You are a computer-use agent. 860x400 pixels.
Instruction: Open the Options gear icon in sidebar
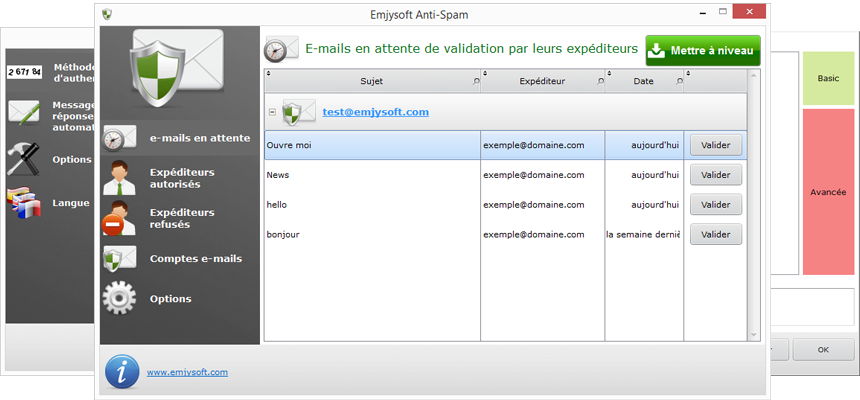(x=120, y=299)
